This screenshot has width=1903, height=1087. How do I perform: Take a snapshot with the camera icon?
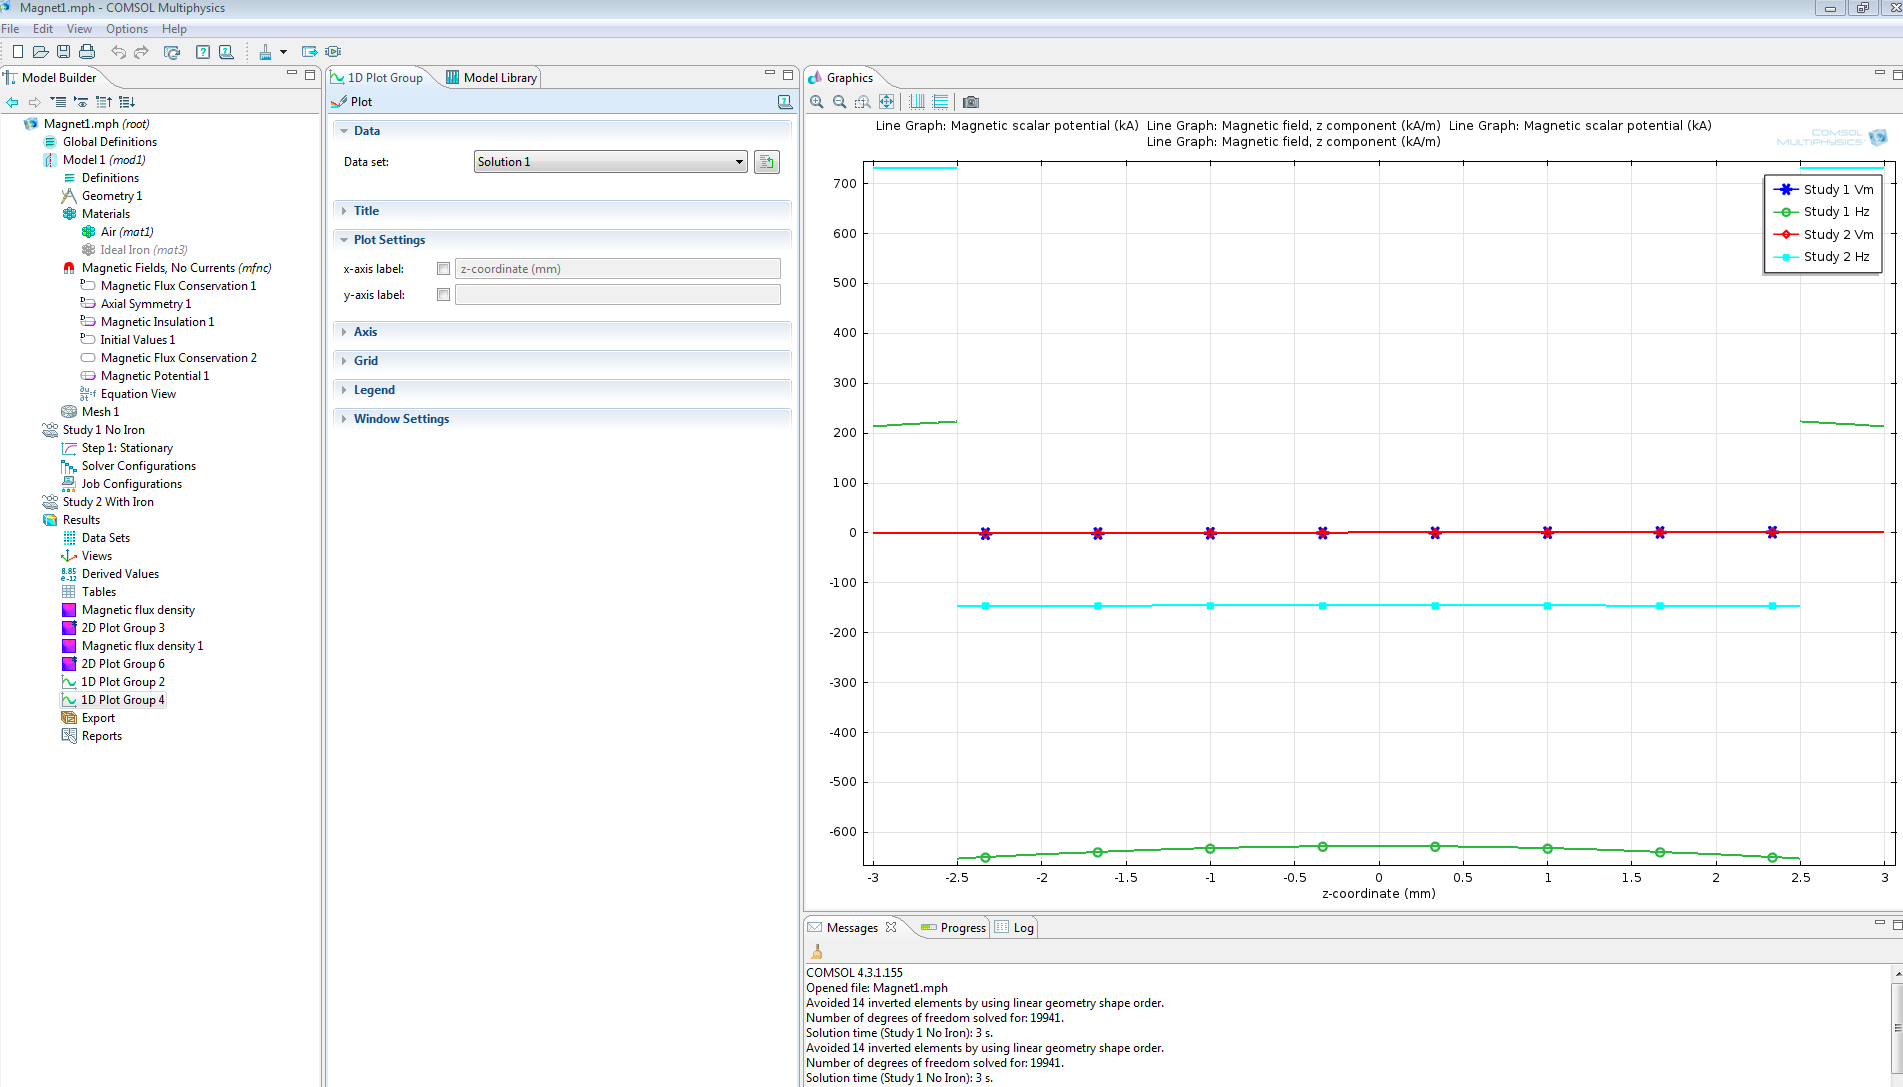970,102
